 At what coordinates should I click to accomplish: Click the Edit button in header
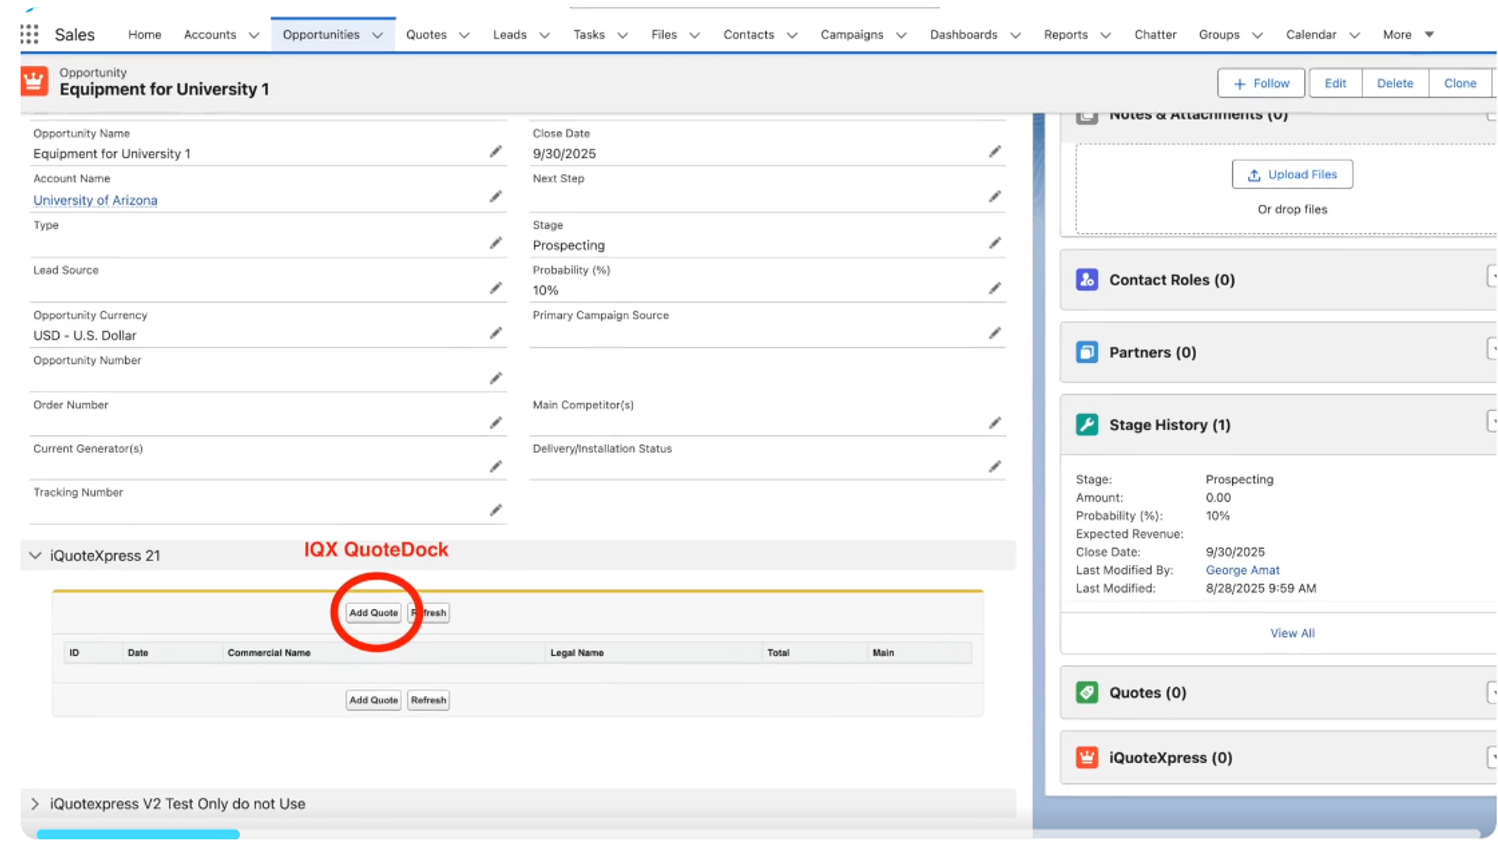(x=1335, y=83)
